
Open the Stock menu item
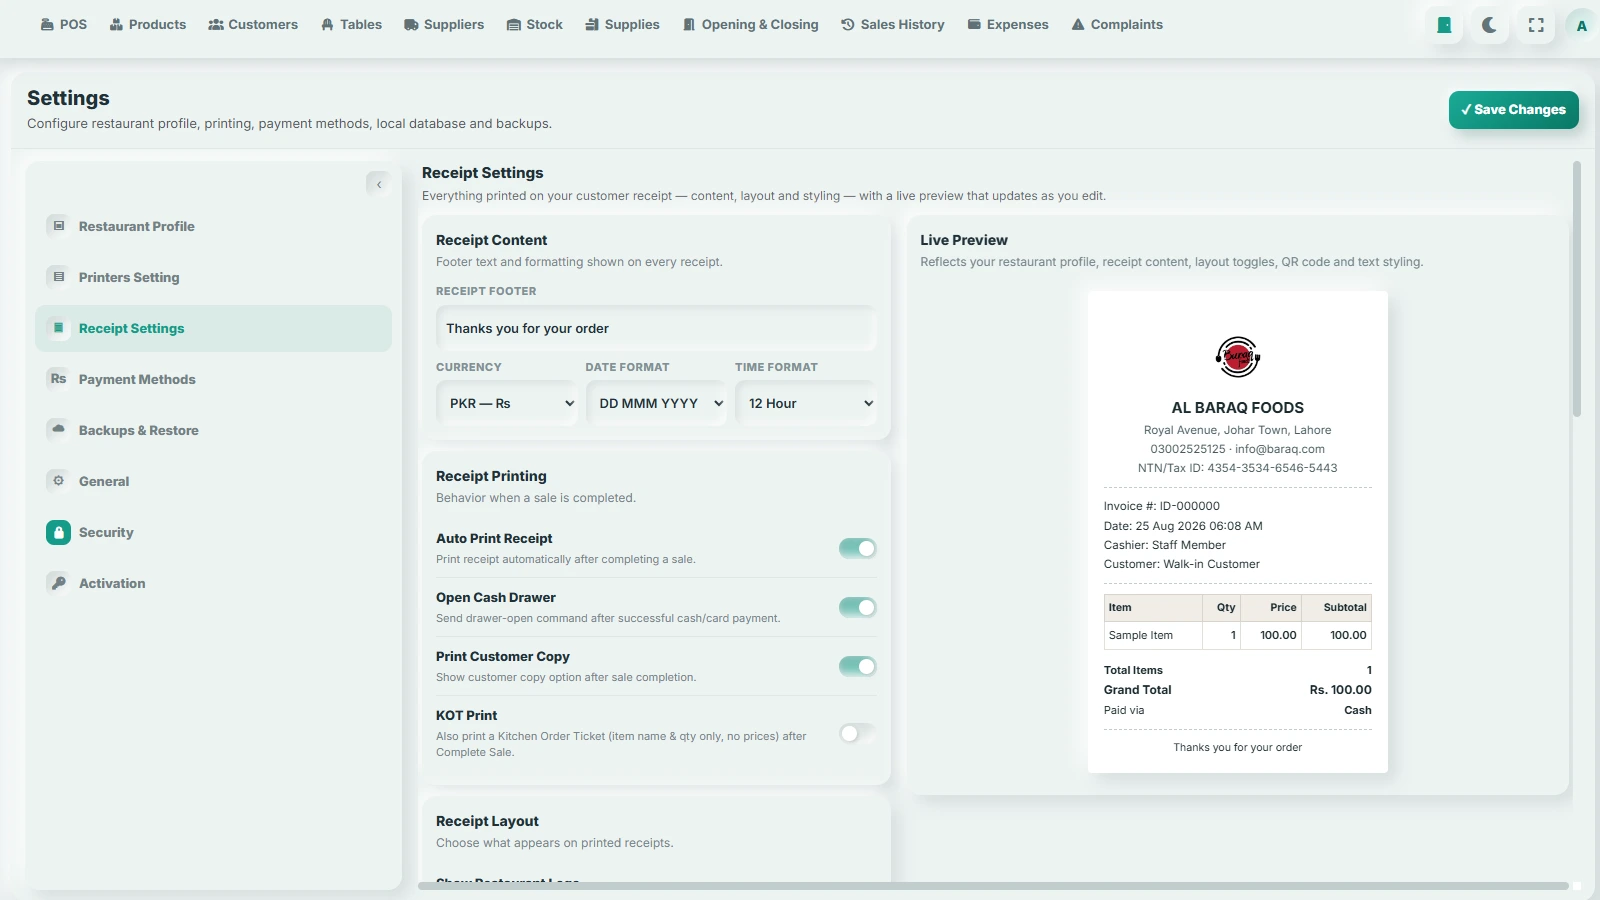534,24
